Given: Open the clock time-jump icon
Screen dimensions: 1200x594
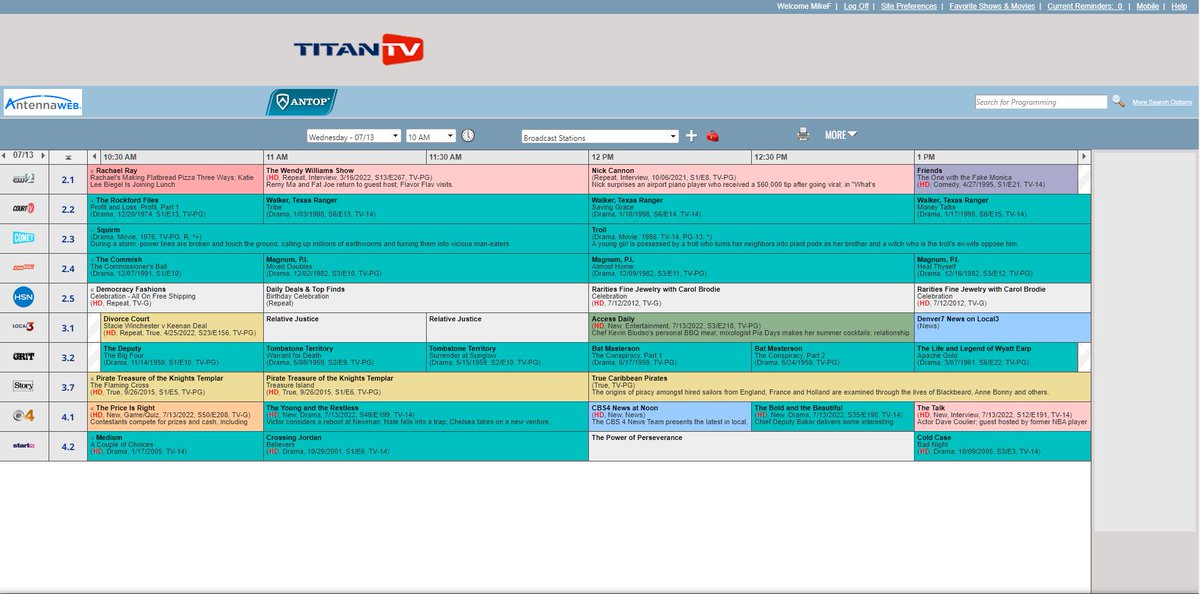Looking at the screenshot, I should 468,136.
